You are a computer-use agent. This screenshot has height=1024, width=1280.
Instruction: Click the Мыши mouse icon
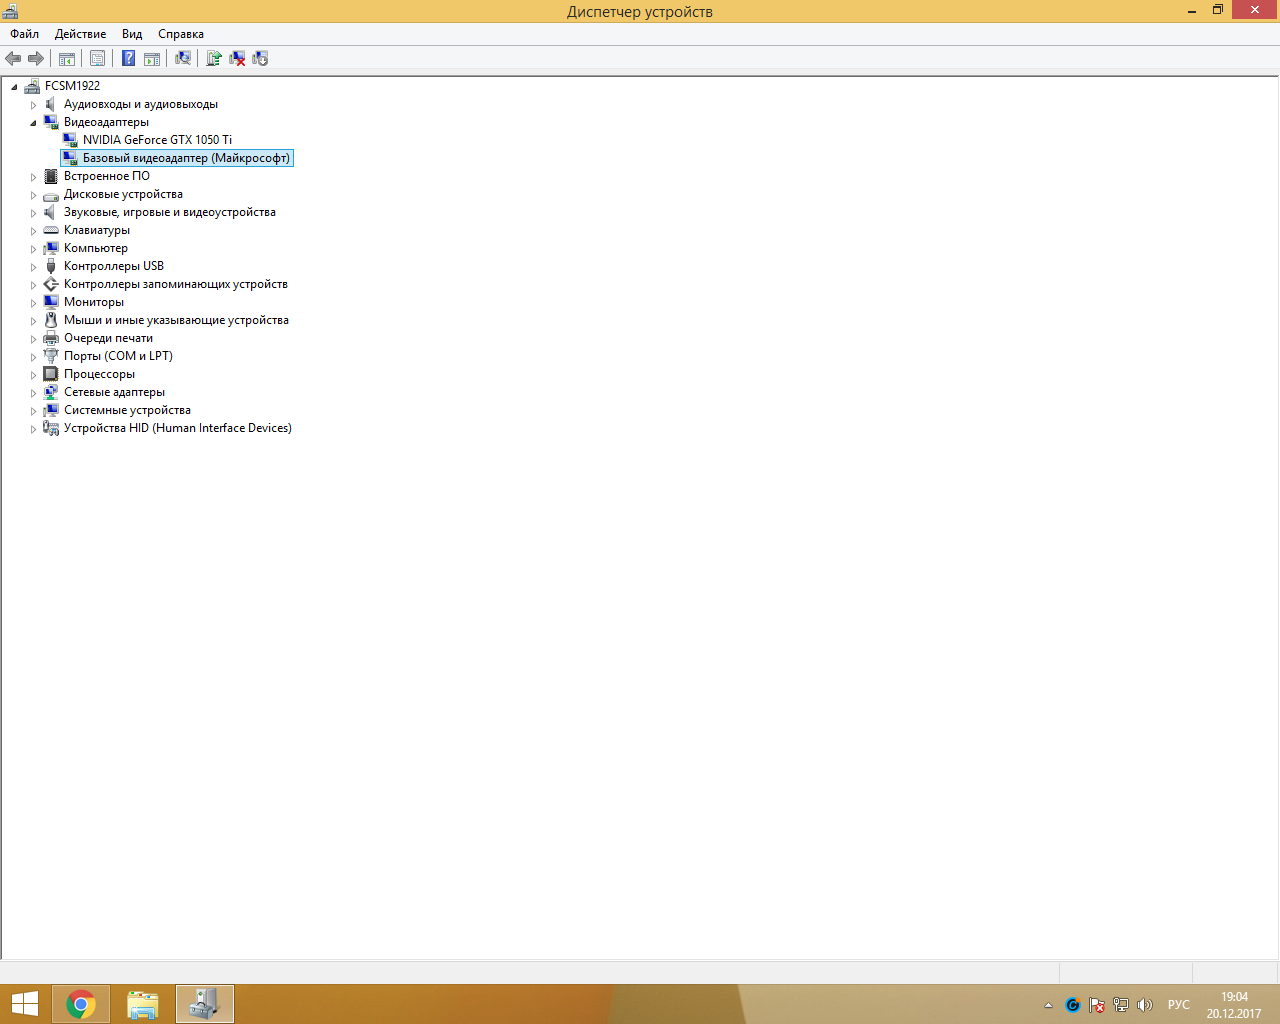(x=51, y=320)
